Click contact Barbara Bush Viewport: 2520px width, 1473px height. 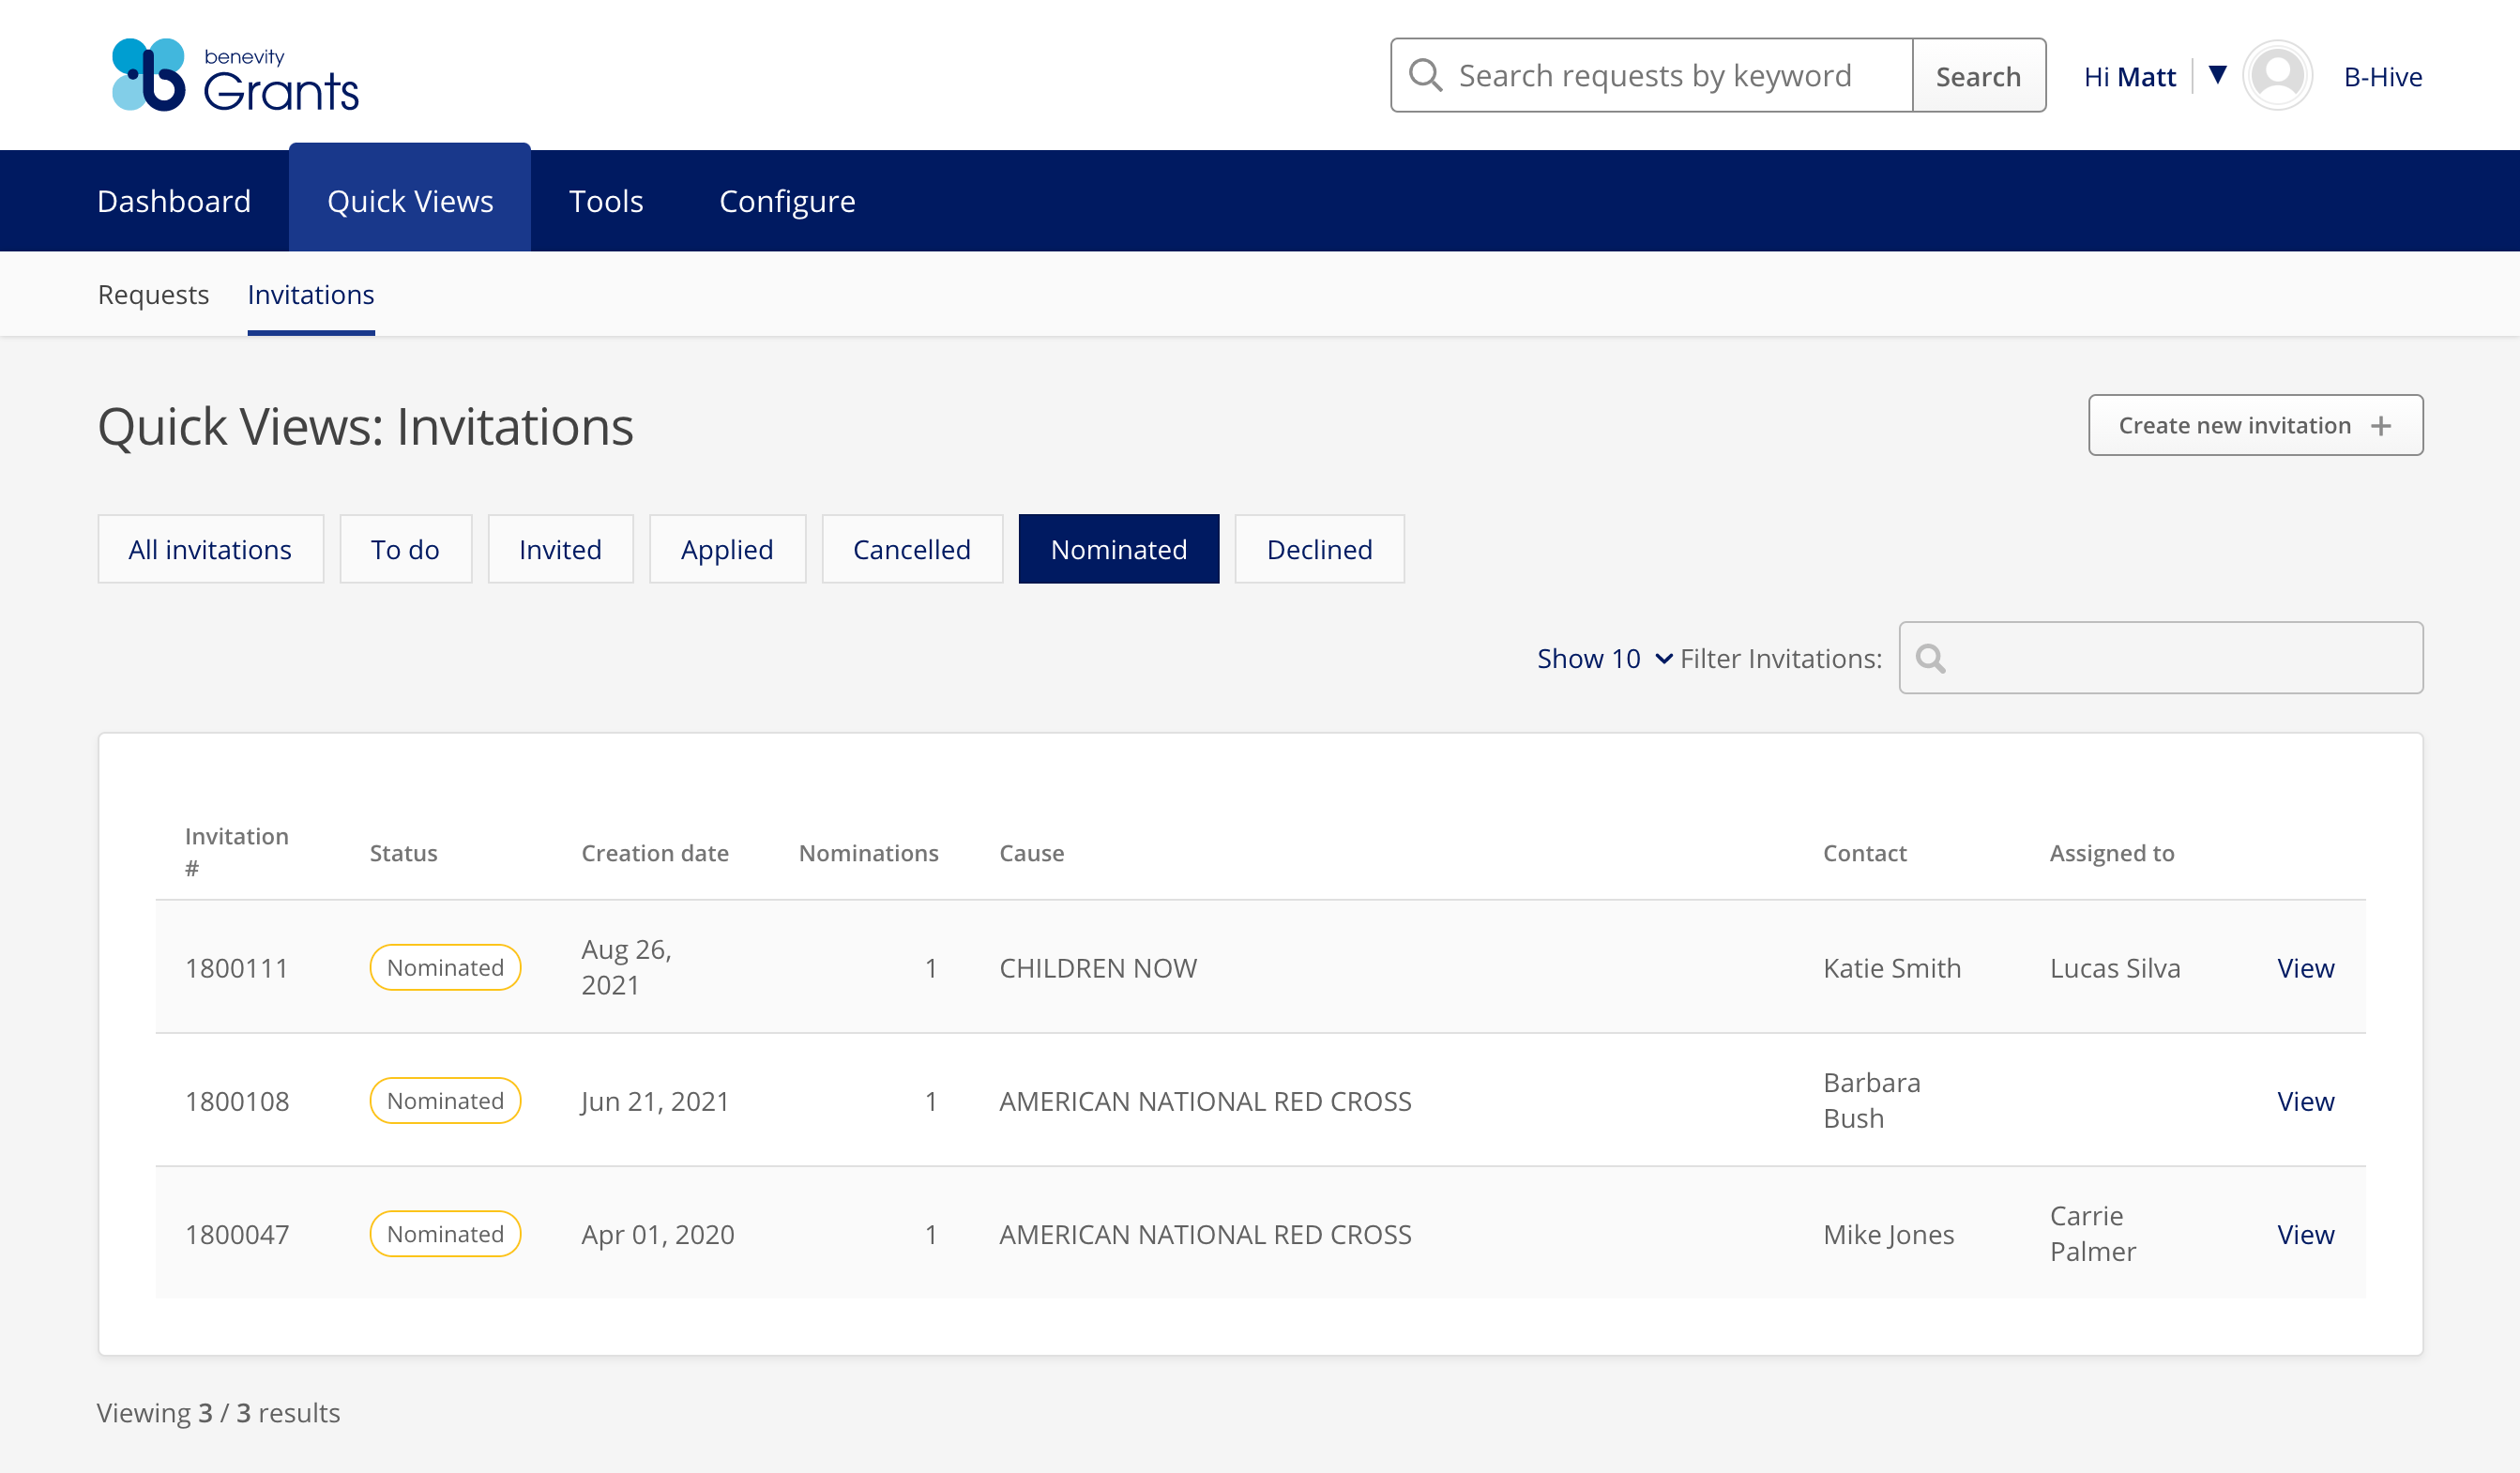(1872, 1100)
